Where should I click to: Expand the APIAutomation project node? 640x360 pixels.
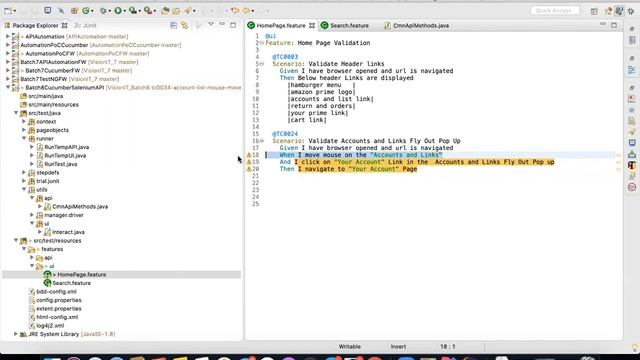8,36
